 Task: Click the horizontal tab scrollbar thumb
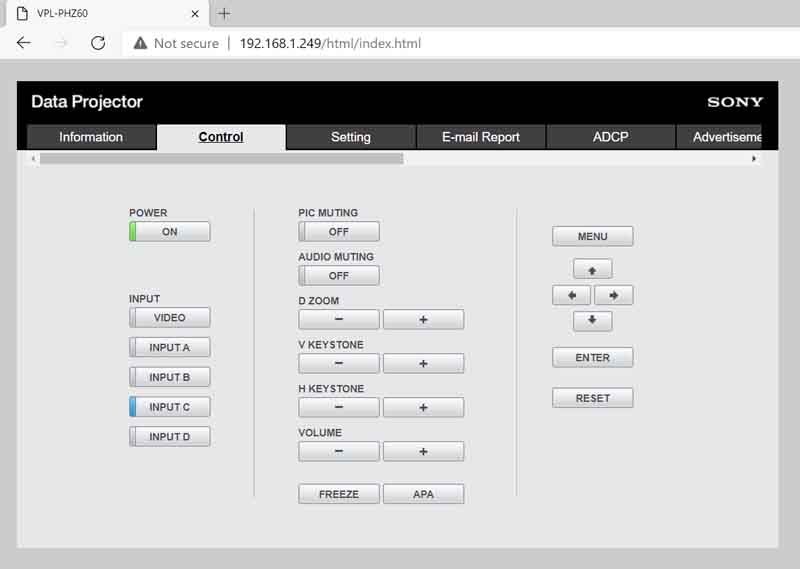tap(221, 159)
